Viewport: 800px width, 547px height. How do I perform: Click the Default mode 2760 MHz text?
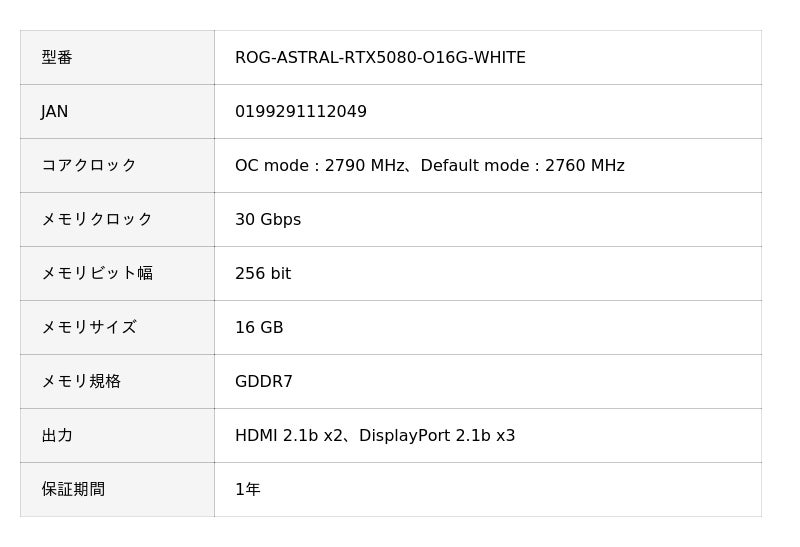pos(522,166)
